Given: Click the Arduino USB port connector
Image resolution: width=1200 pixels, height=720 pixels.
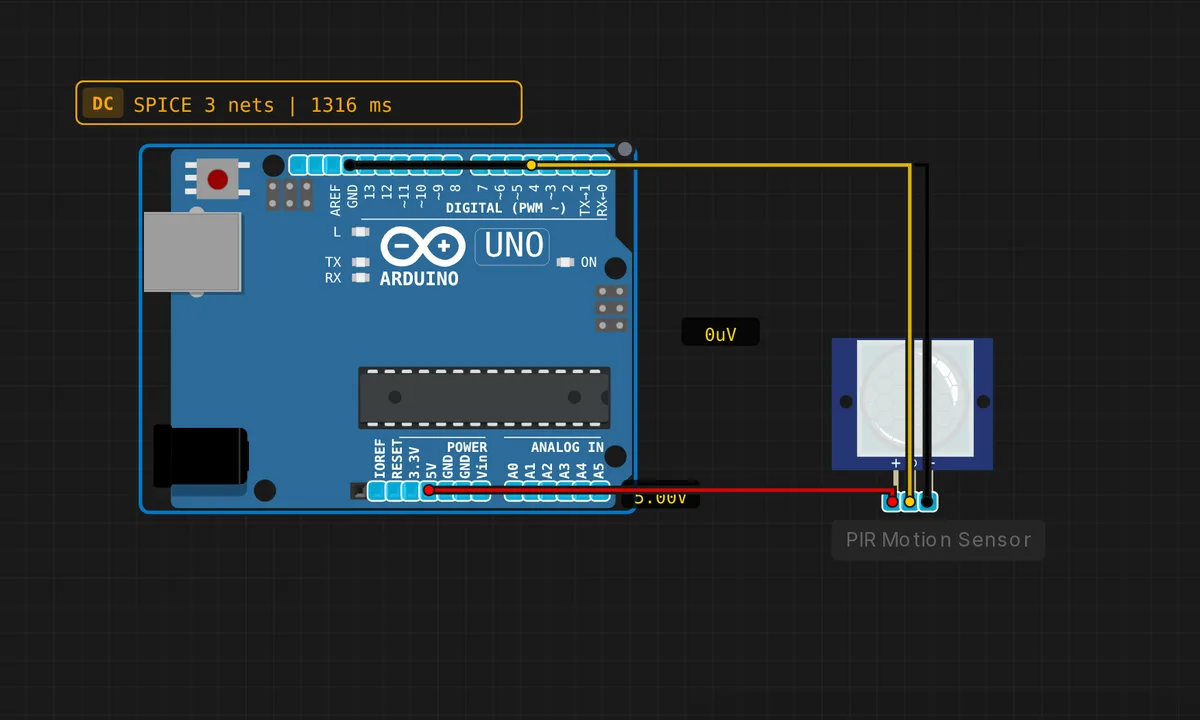Looking at the screenshot, I should pyautogui.click(x=192, y=252).
